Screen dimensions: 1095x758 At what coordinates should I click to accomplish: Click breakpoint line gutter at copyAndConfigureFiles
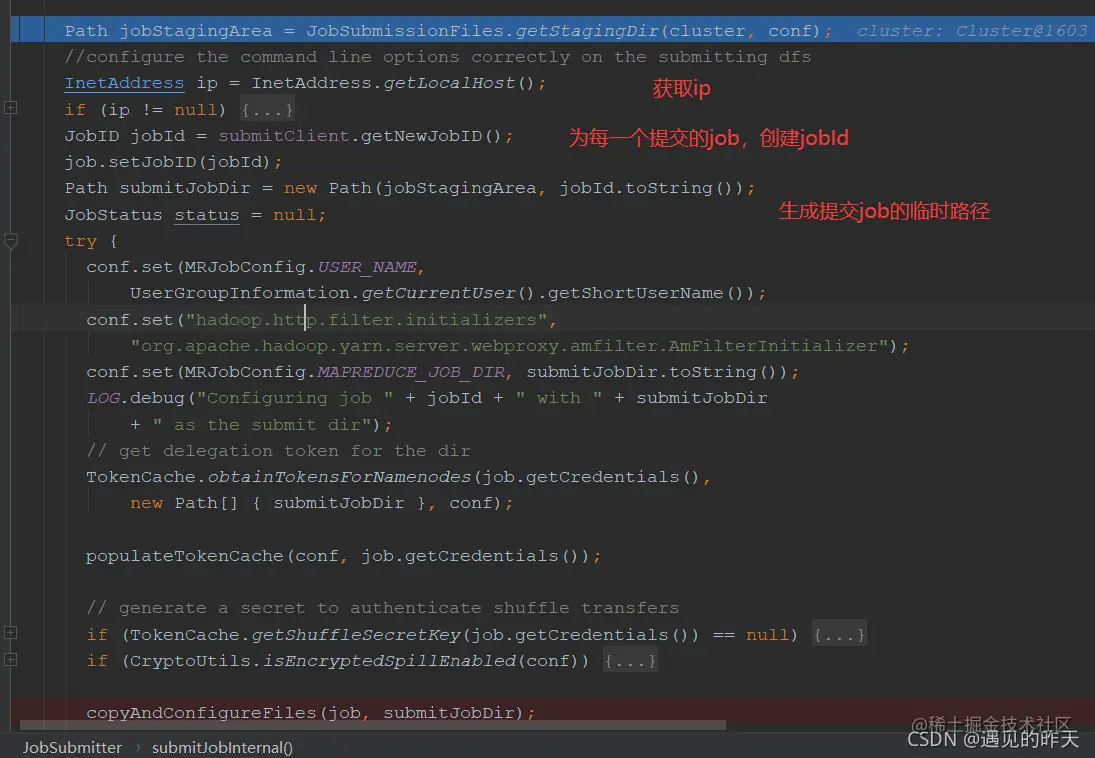click(x=28, y=713)
